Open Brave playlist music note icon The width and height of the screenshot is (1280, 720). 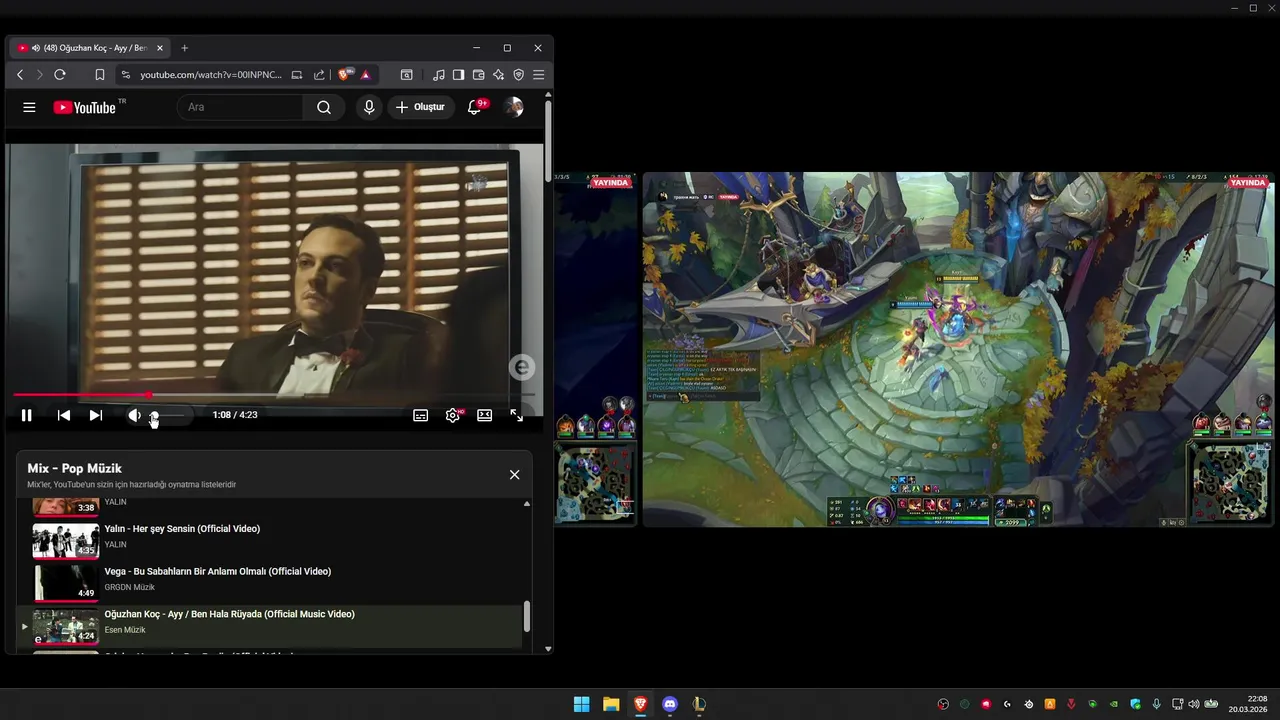click(439, 75)
